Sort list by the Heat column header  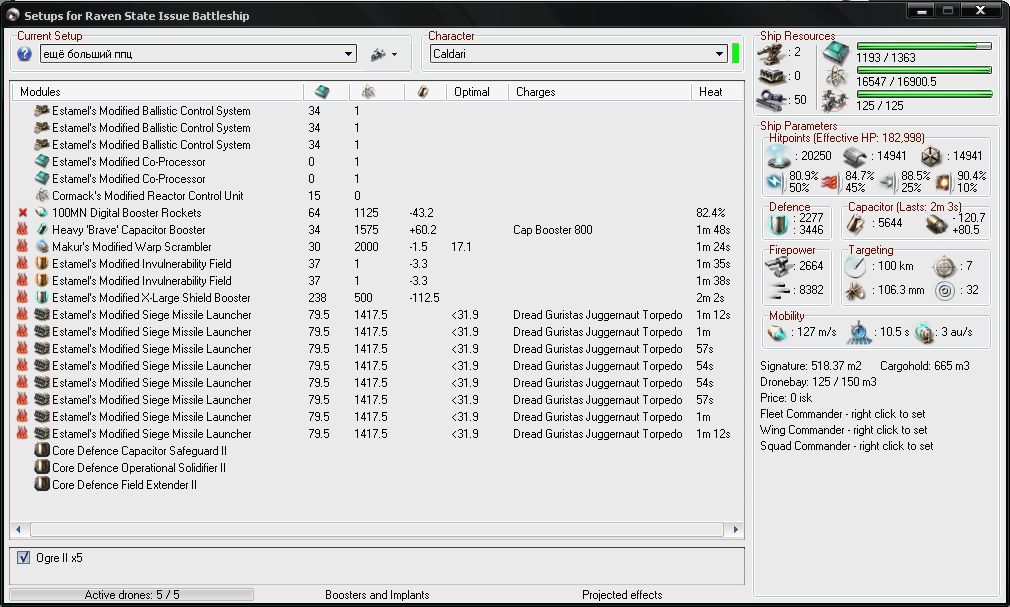point(711,92)
